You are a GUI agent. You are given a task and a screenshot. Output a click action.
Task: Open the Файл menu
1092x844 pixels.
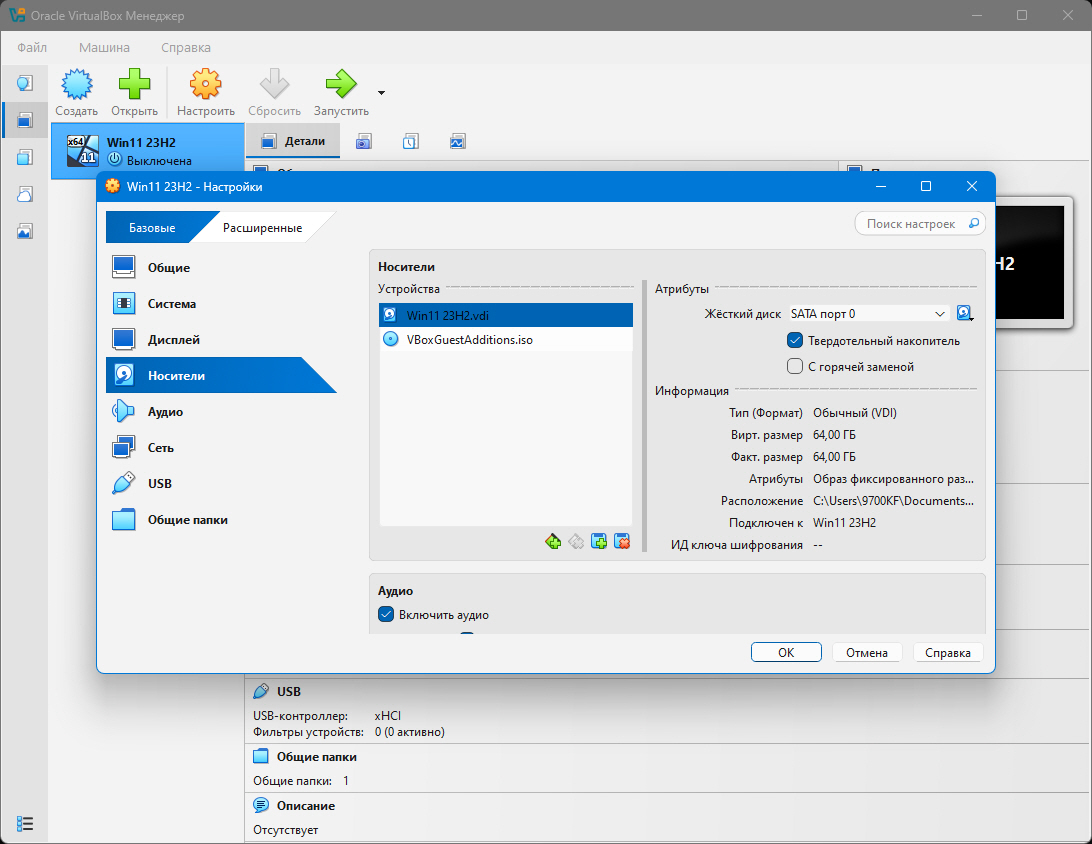[x=32, y=47]
